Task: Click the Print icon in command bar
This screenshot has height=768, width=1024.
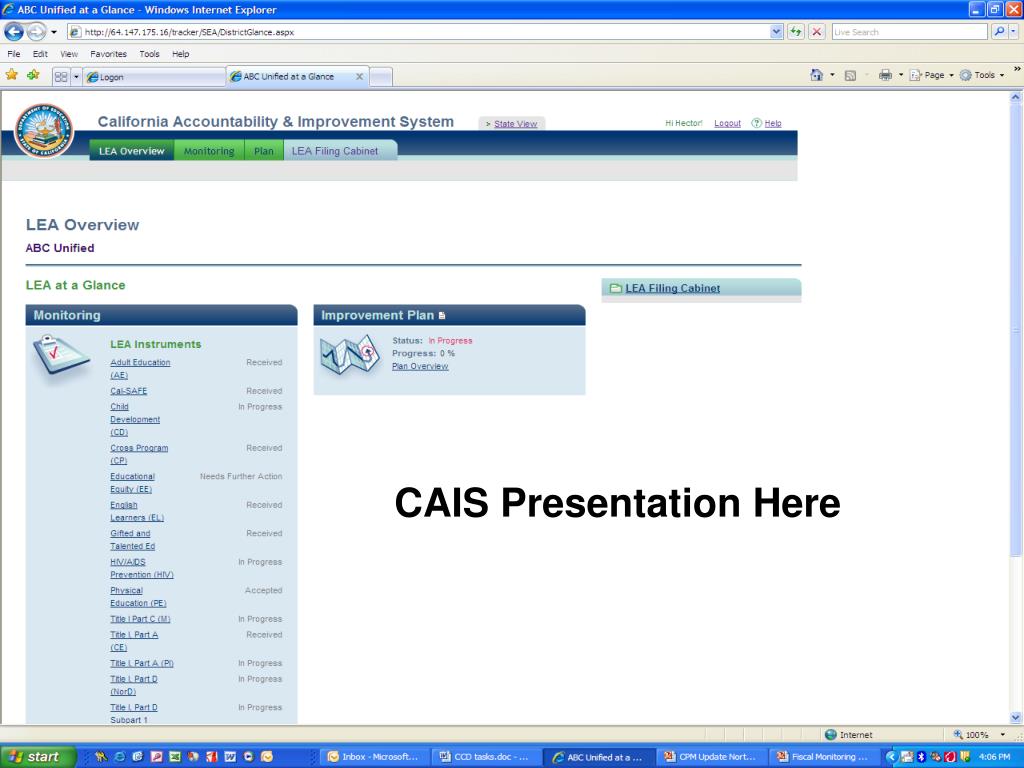Action: coord(885,75)
